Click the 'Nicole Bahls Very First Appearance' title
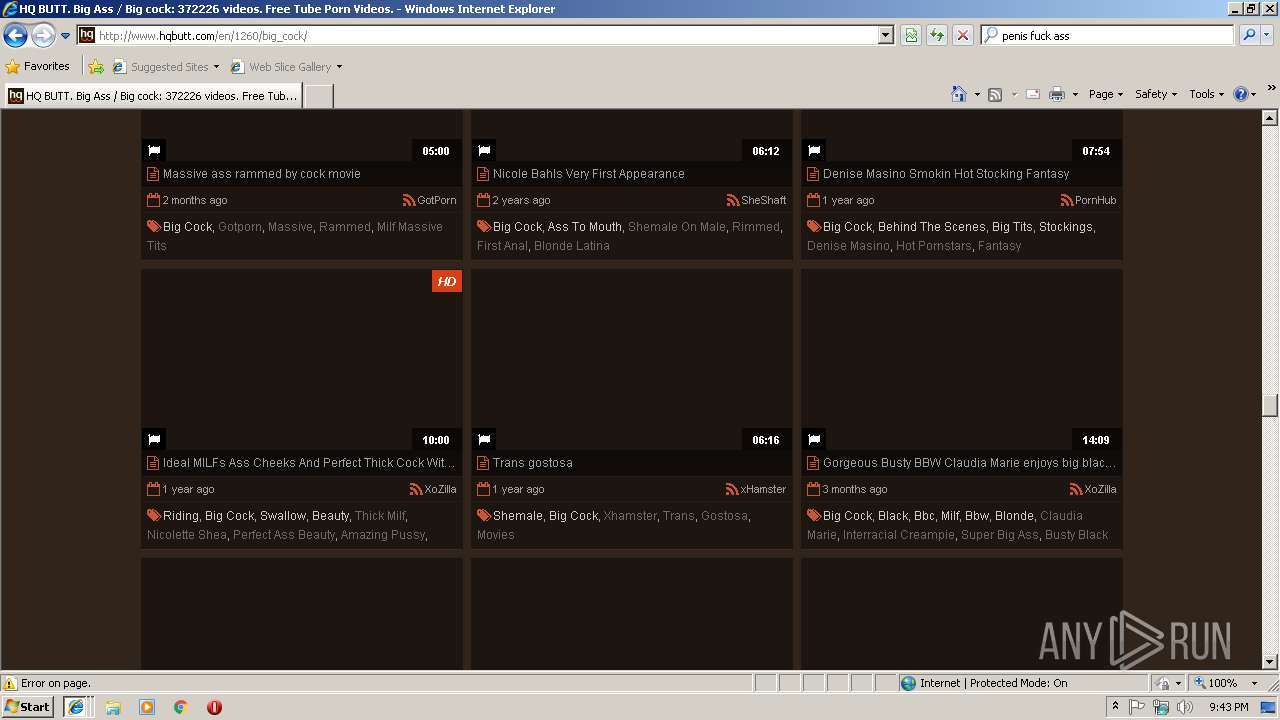The width and height of the screenshot is (1280, 720). (x=589, y=174)
